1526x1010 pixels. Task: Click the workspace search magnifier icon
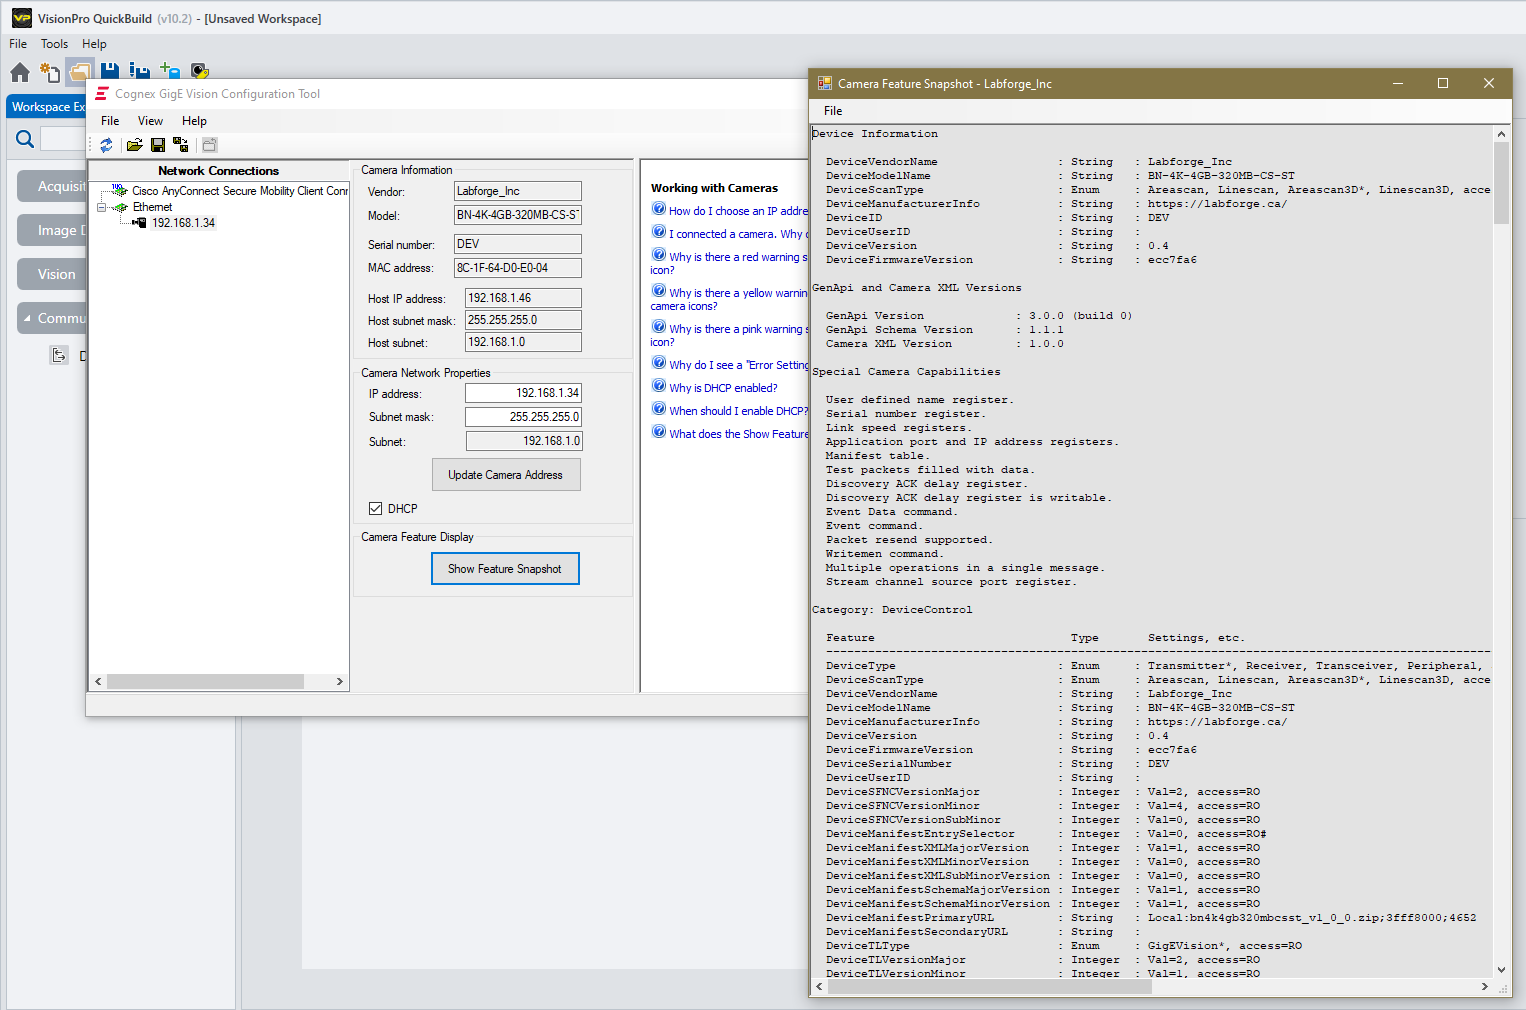pos(25,139)
